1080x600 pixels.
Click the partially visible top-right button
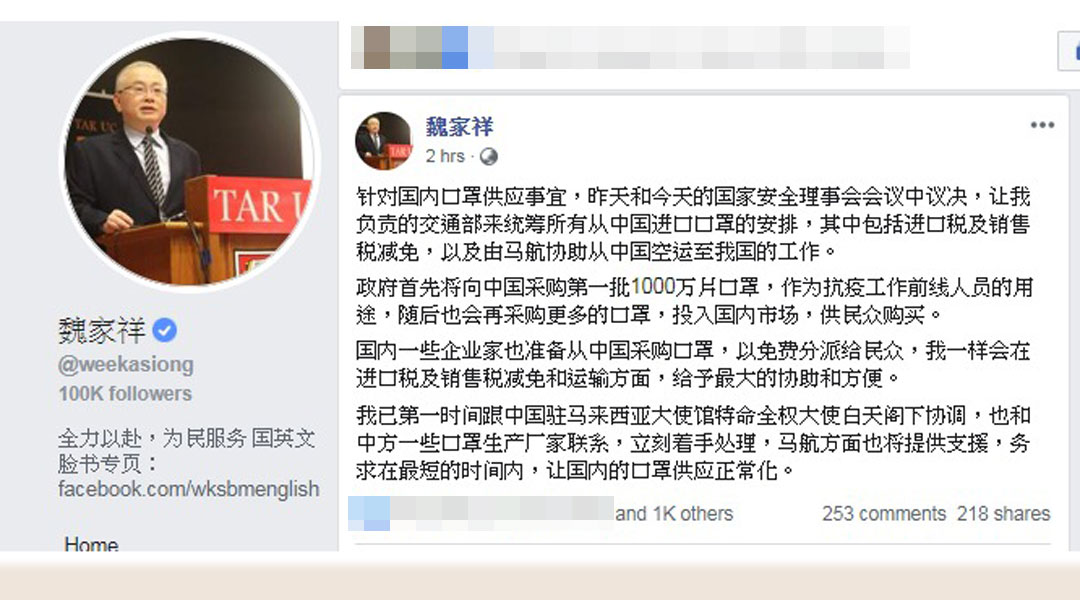1069,51
